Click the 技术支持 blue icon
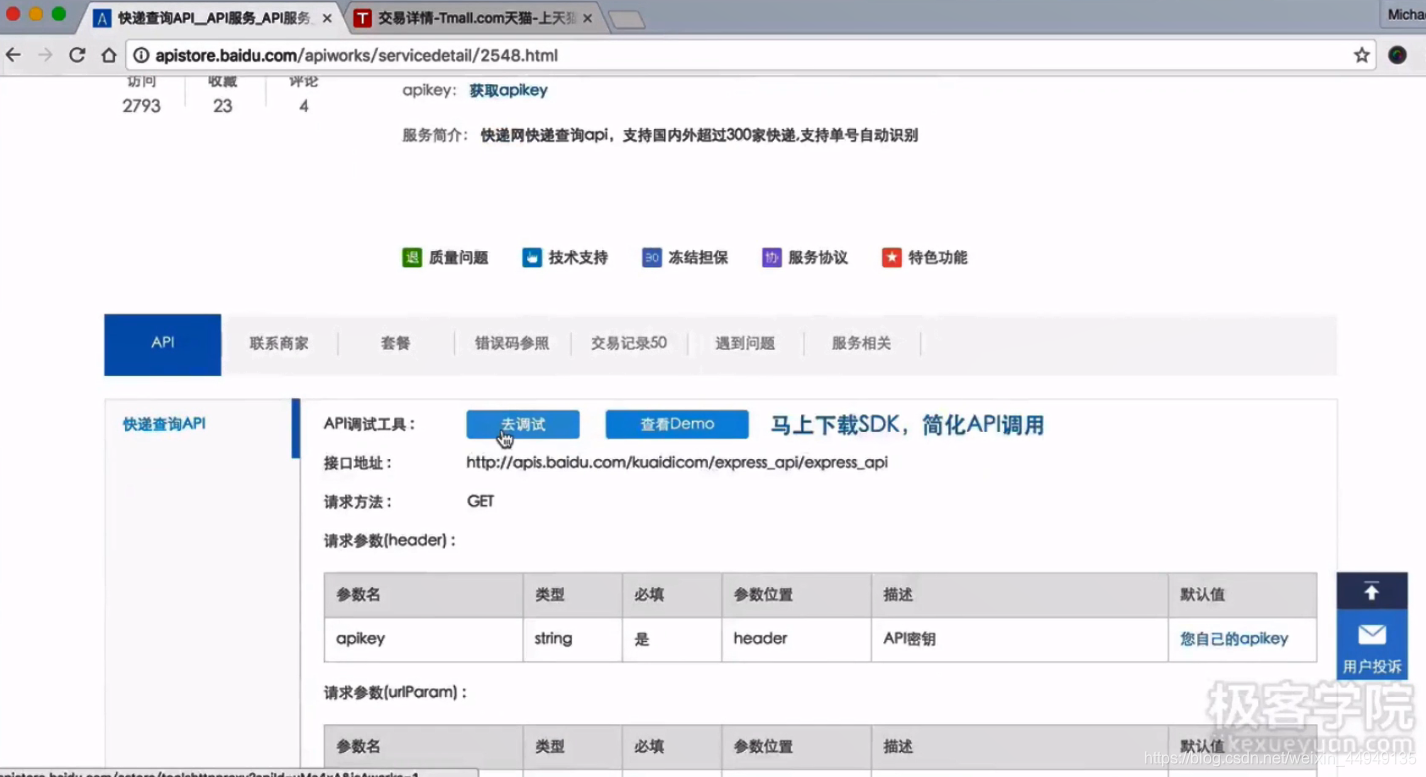1426x777 pixels. [x=532, y=257]
